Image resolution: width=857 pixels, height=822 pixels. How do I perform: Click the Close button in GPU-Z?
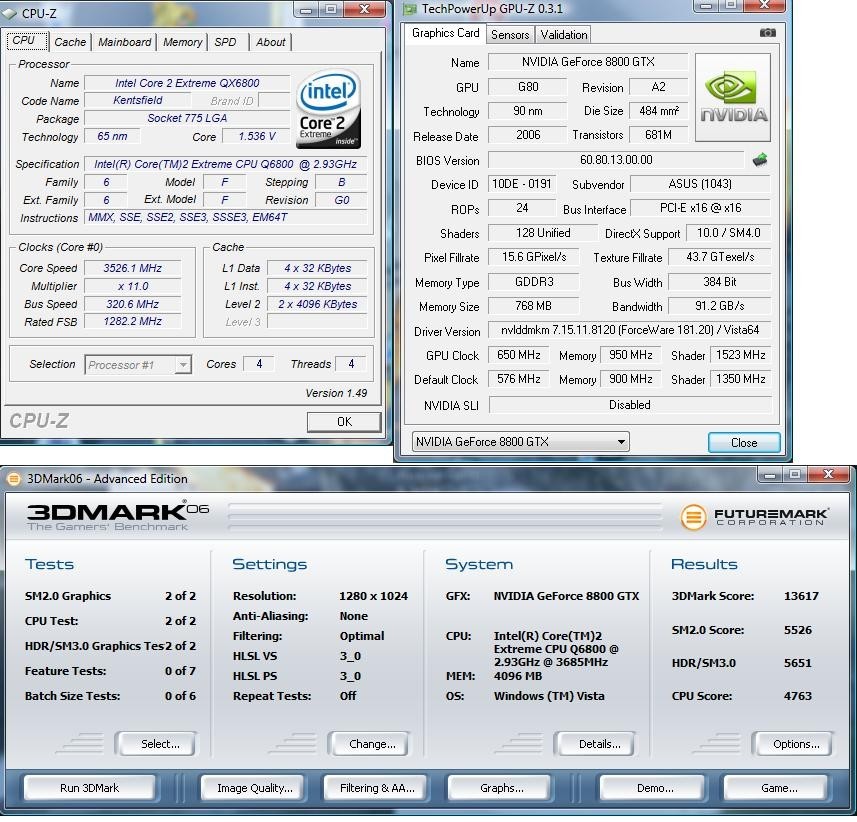pyautogui.click(x=744, y=443)
